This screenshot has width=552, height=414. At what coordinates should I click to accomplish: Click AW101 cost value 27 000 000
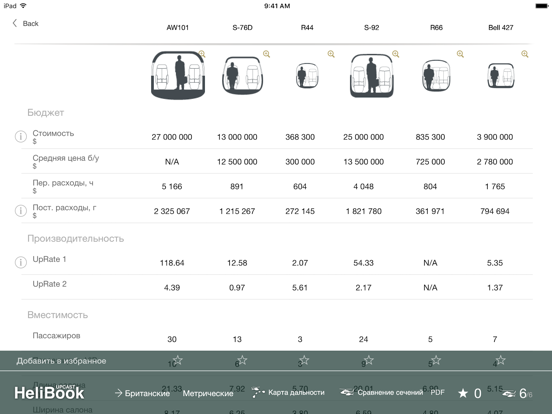[172, 137]
